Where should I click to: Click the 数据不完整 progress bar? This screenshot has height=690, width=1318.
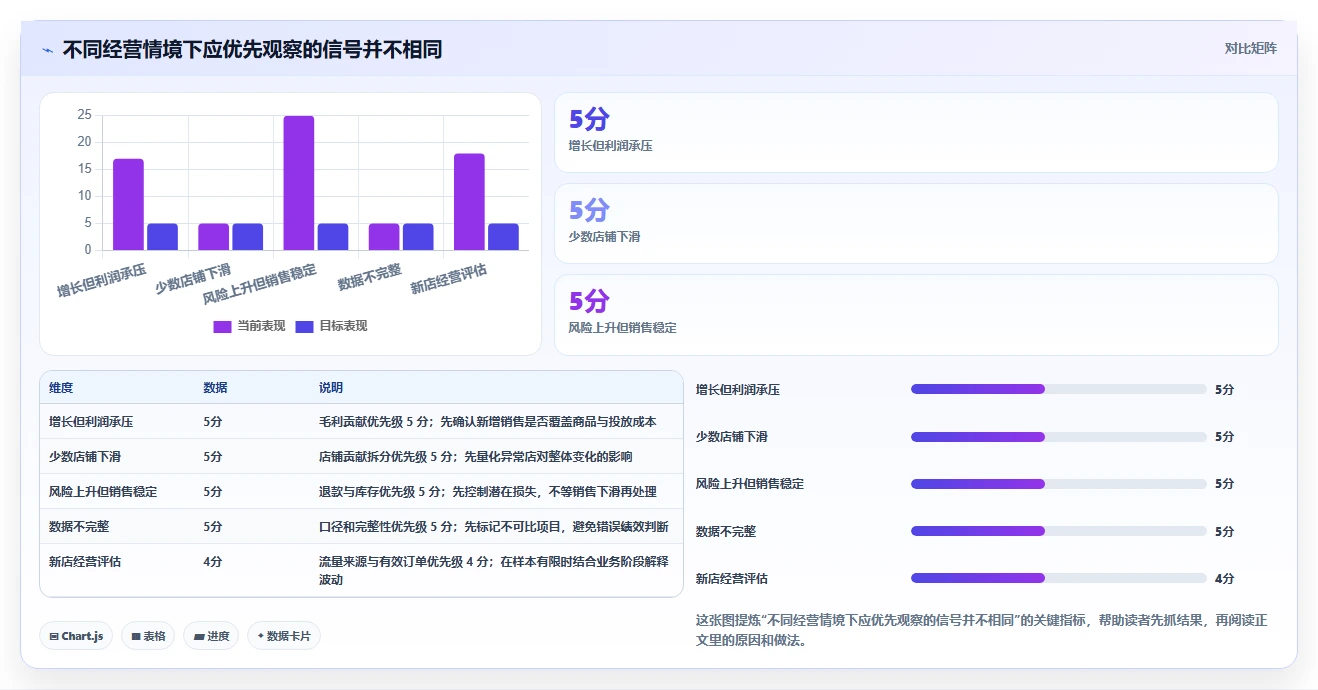click(1058, 531)
